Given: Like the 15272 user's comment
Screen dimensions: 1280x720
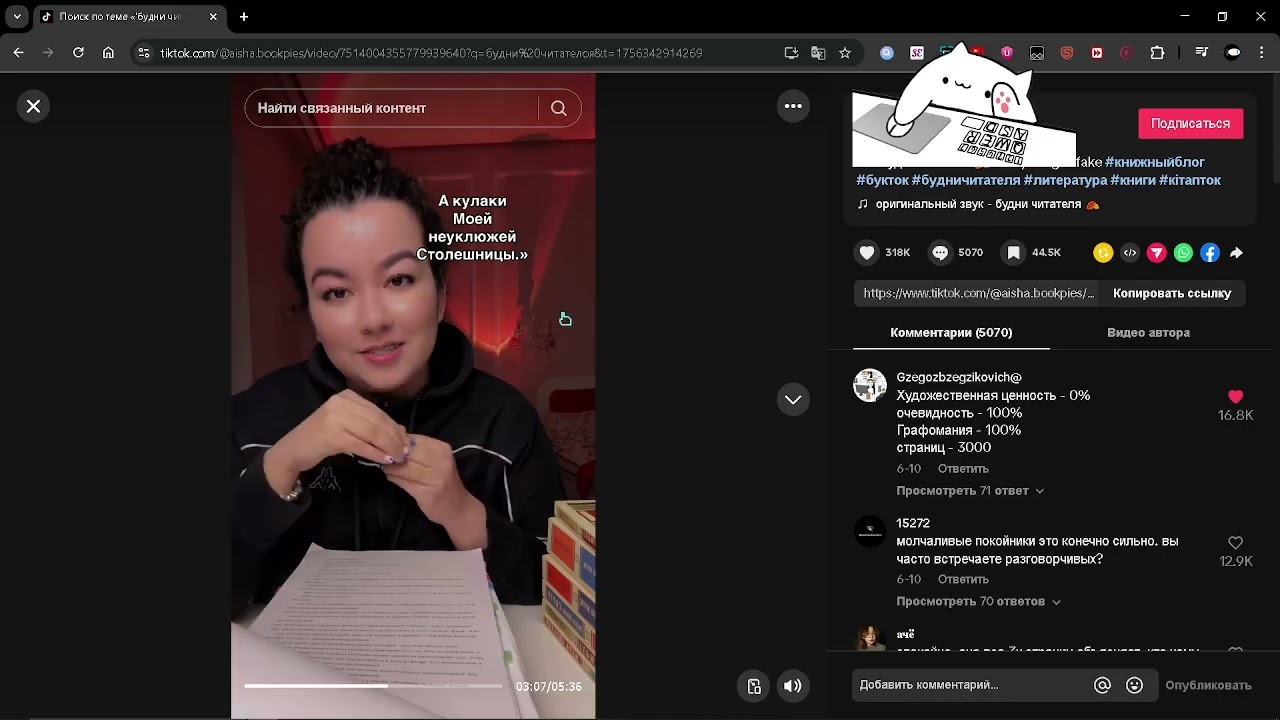Looking at the screenshot, I should point(1235,543).
